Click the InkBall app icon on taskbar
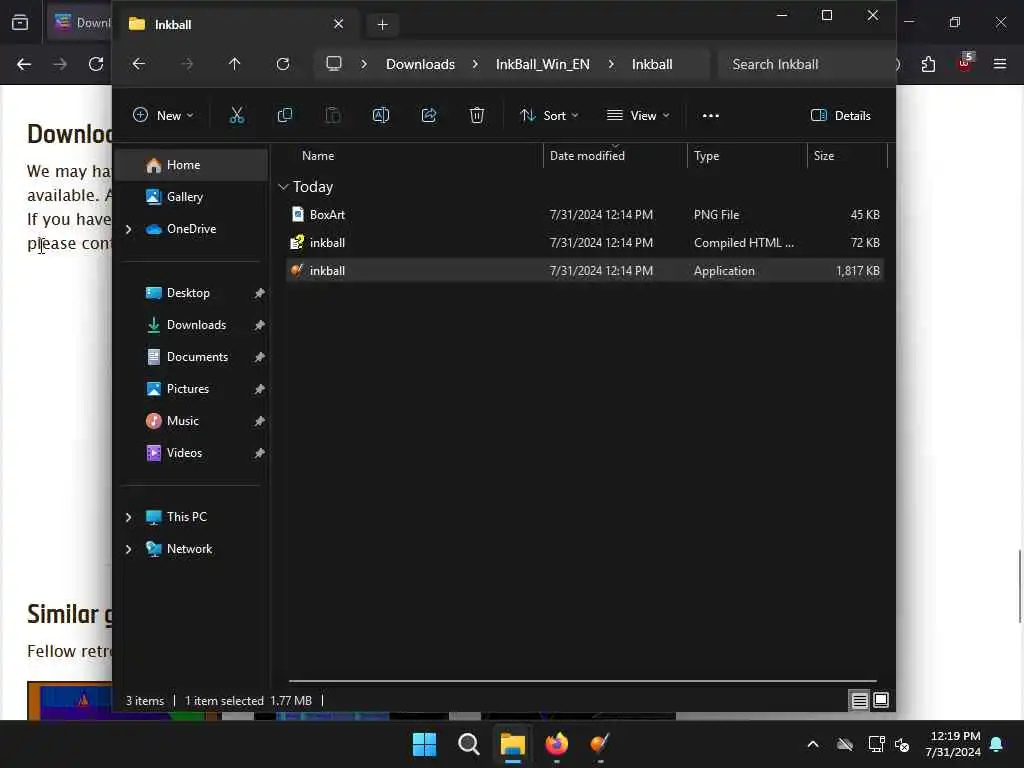 (600, 744)
